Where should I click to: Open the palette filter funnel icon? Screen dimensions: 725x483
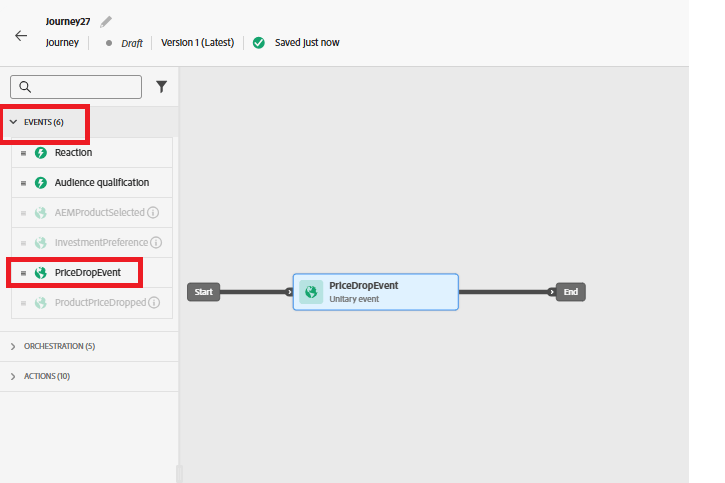(161, 87)
